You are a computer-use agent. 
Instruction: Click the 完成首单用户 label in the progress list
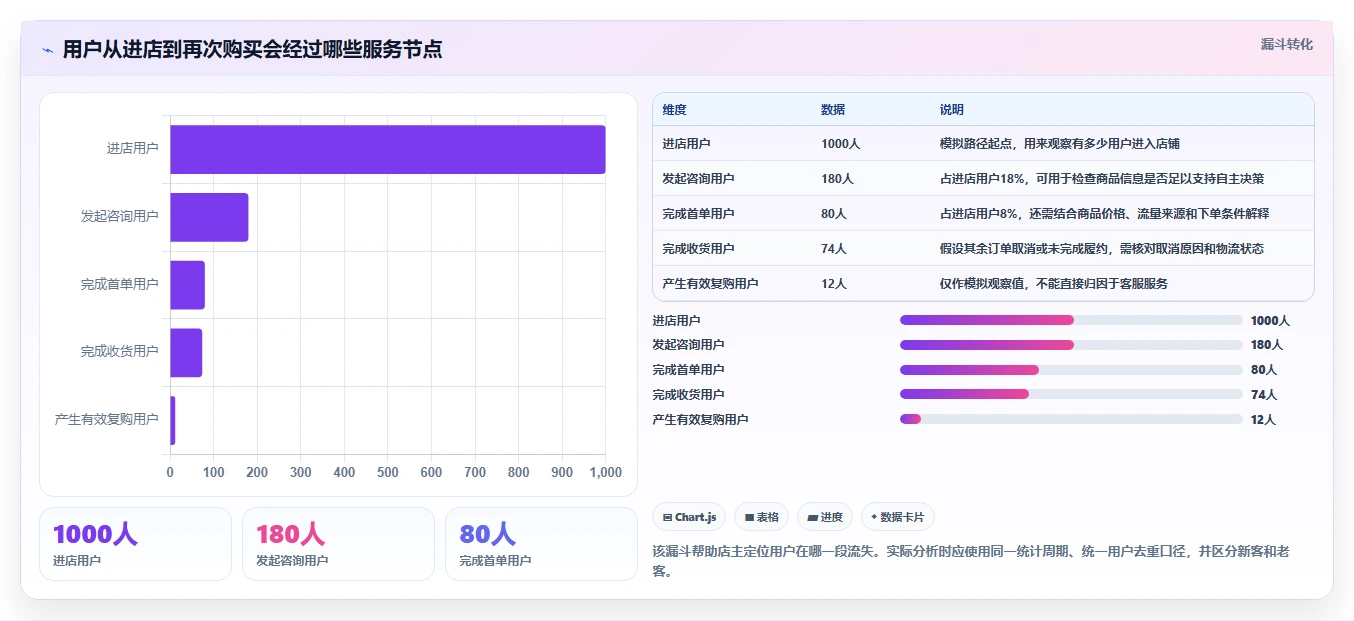coord(688,370)
